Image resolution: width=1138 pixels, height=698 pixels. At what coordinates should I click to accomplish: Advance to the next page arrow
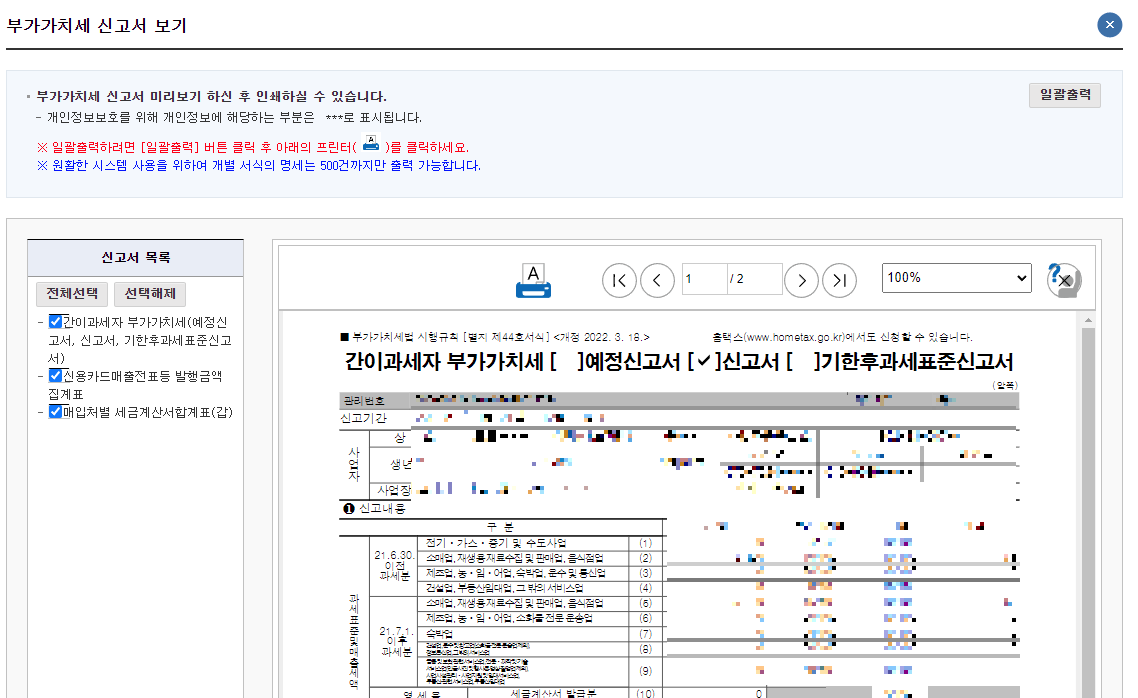(x=801, y=280)
